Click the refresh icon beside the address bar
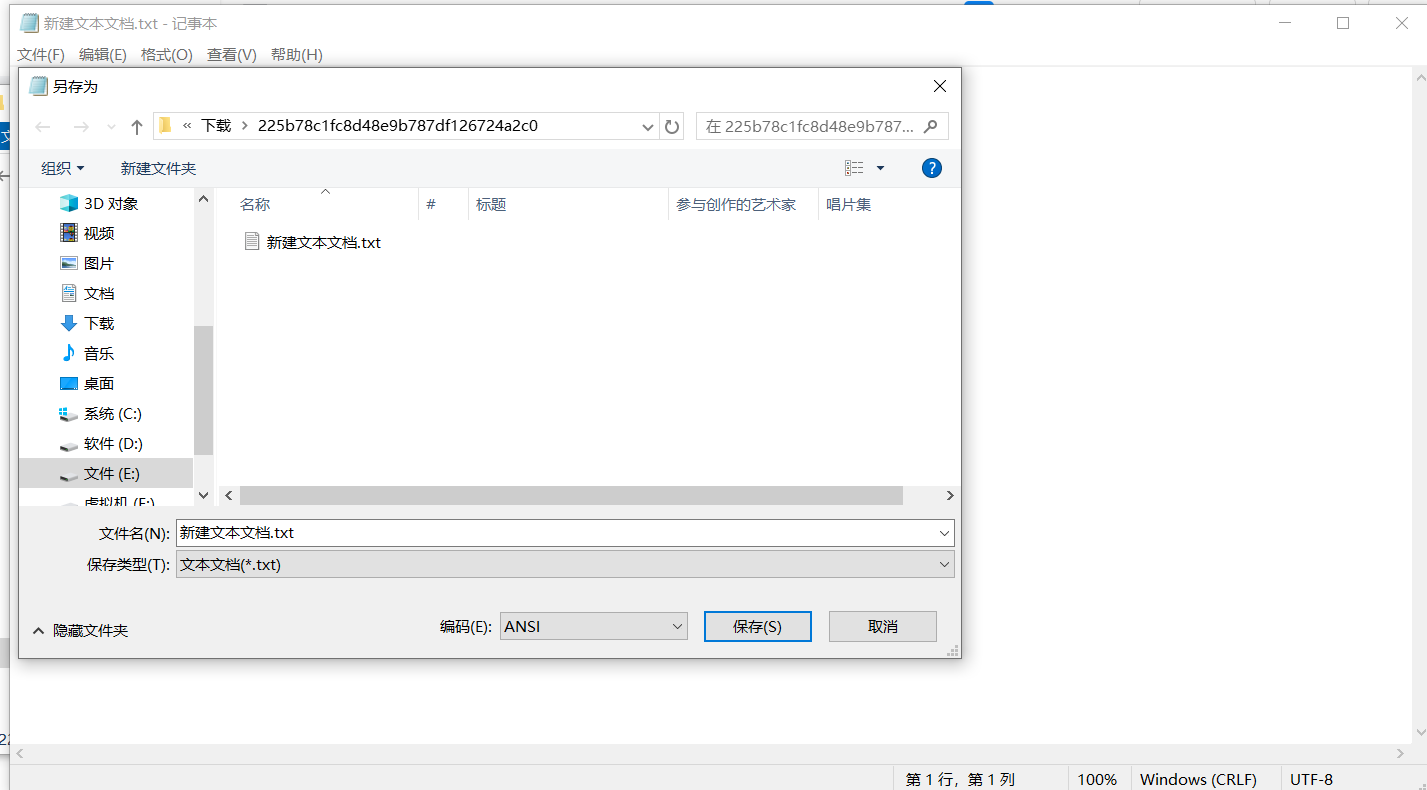 [671, 126]
